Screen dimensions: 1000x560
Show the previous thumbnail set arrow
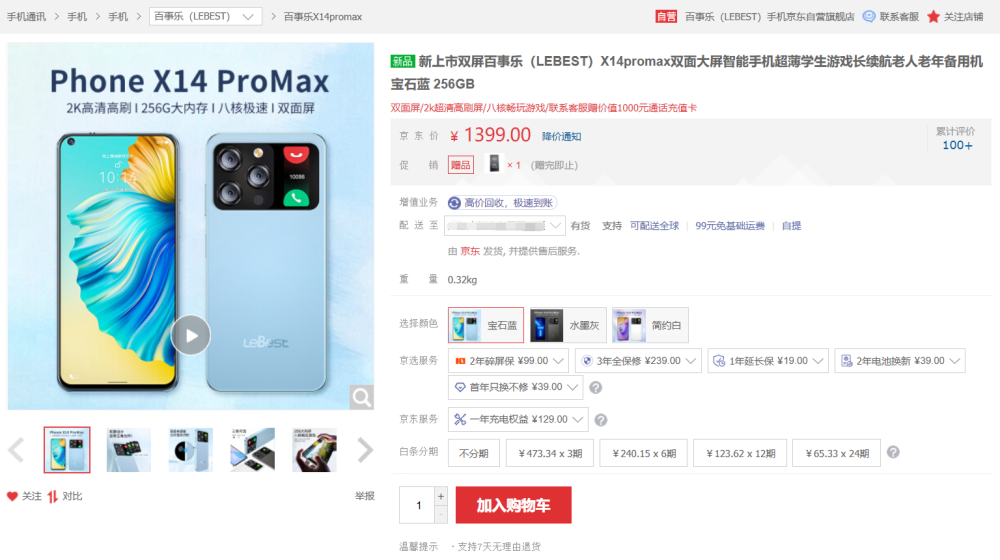click(16, 450)
